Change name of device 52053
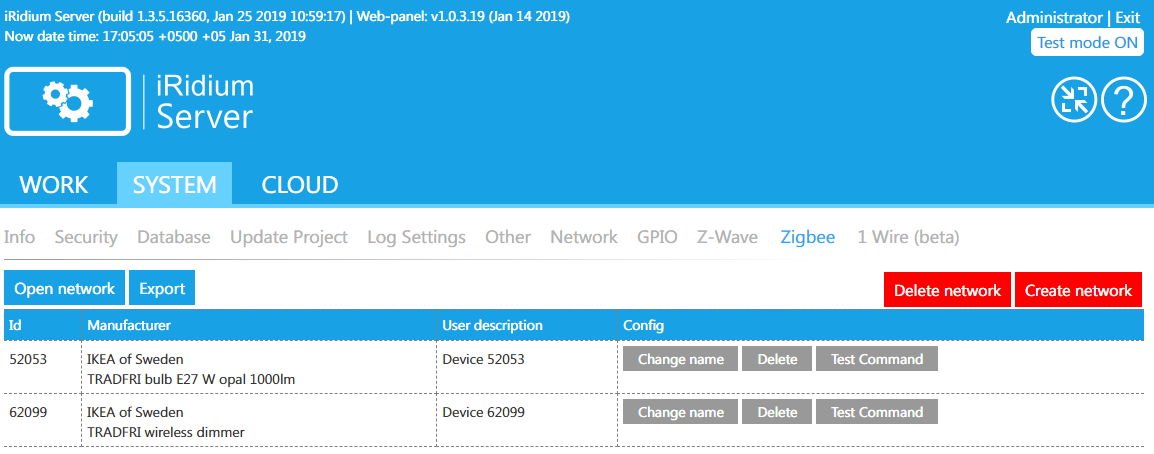Image resolution: width=1154 pixels, height=454 pixels. point(680,359)
